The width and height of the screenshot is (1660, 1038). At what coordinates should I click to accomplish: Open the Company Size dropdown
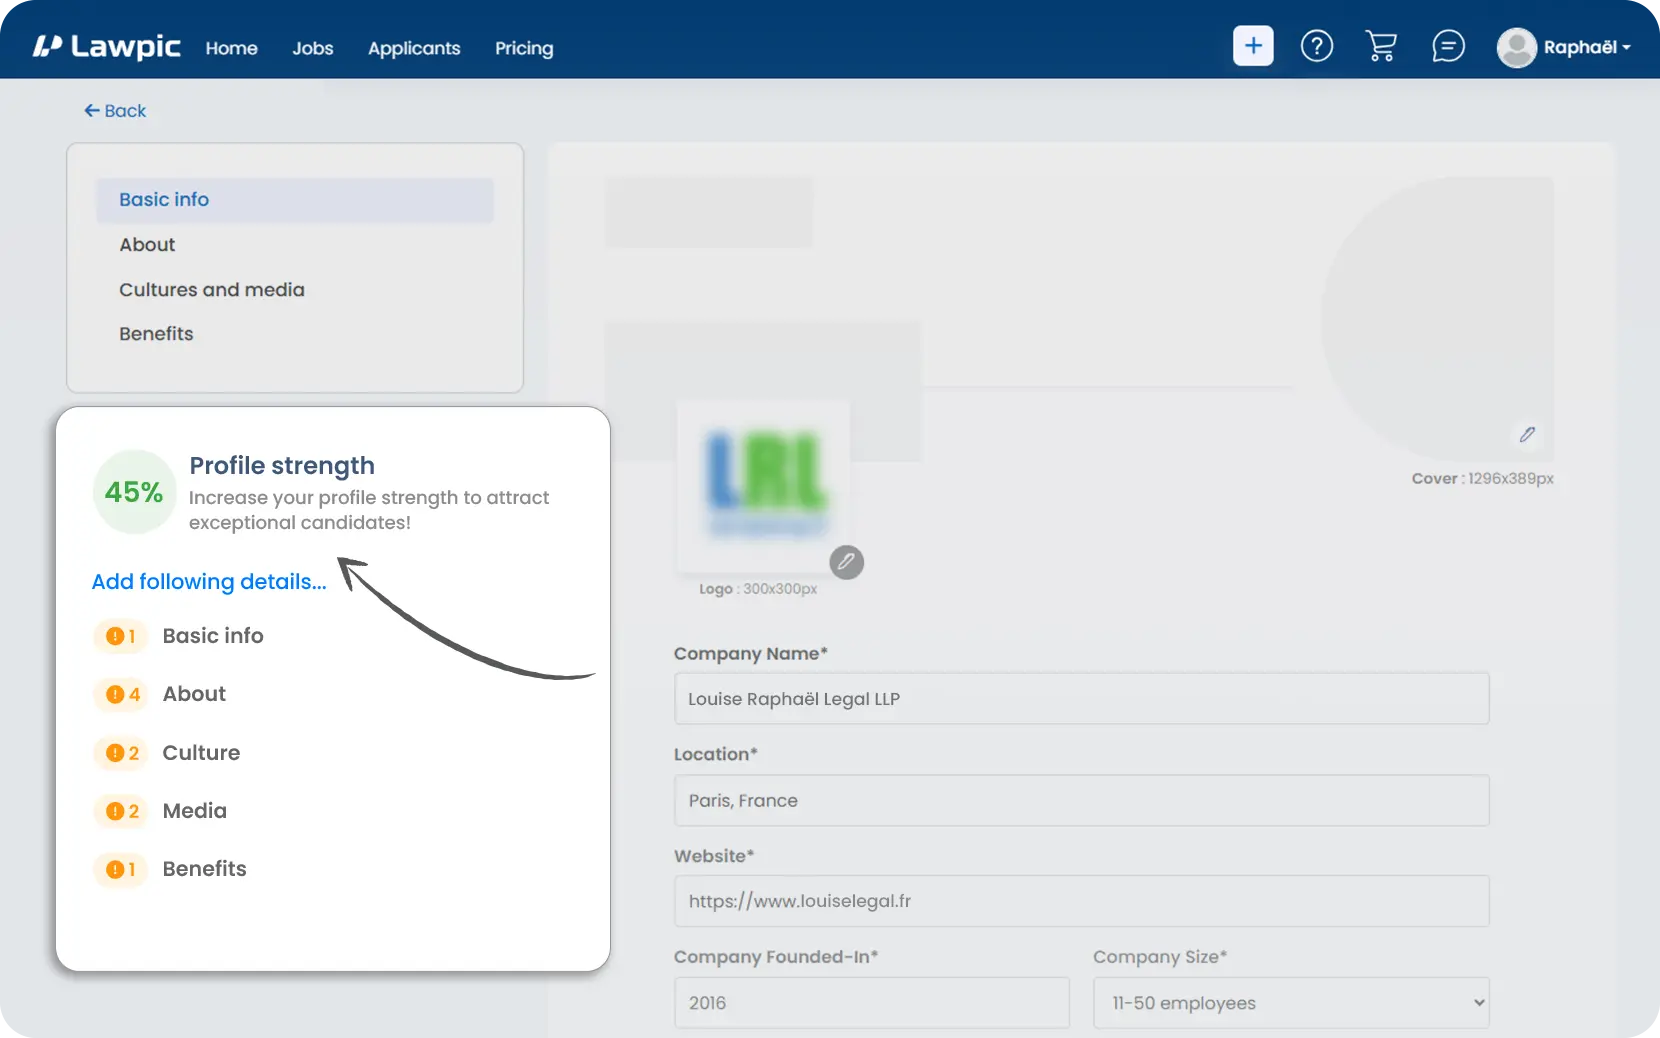[x=1291, y=1003]
